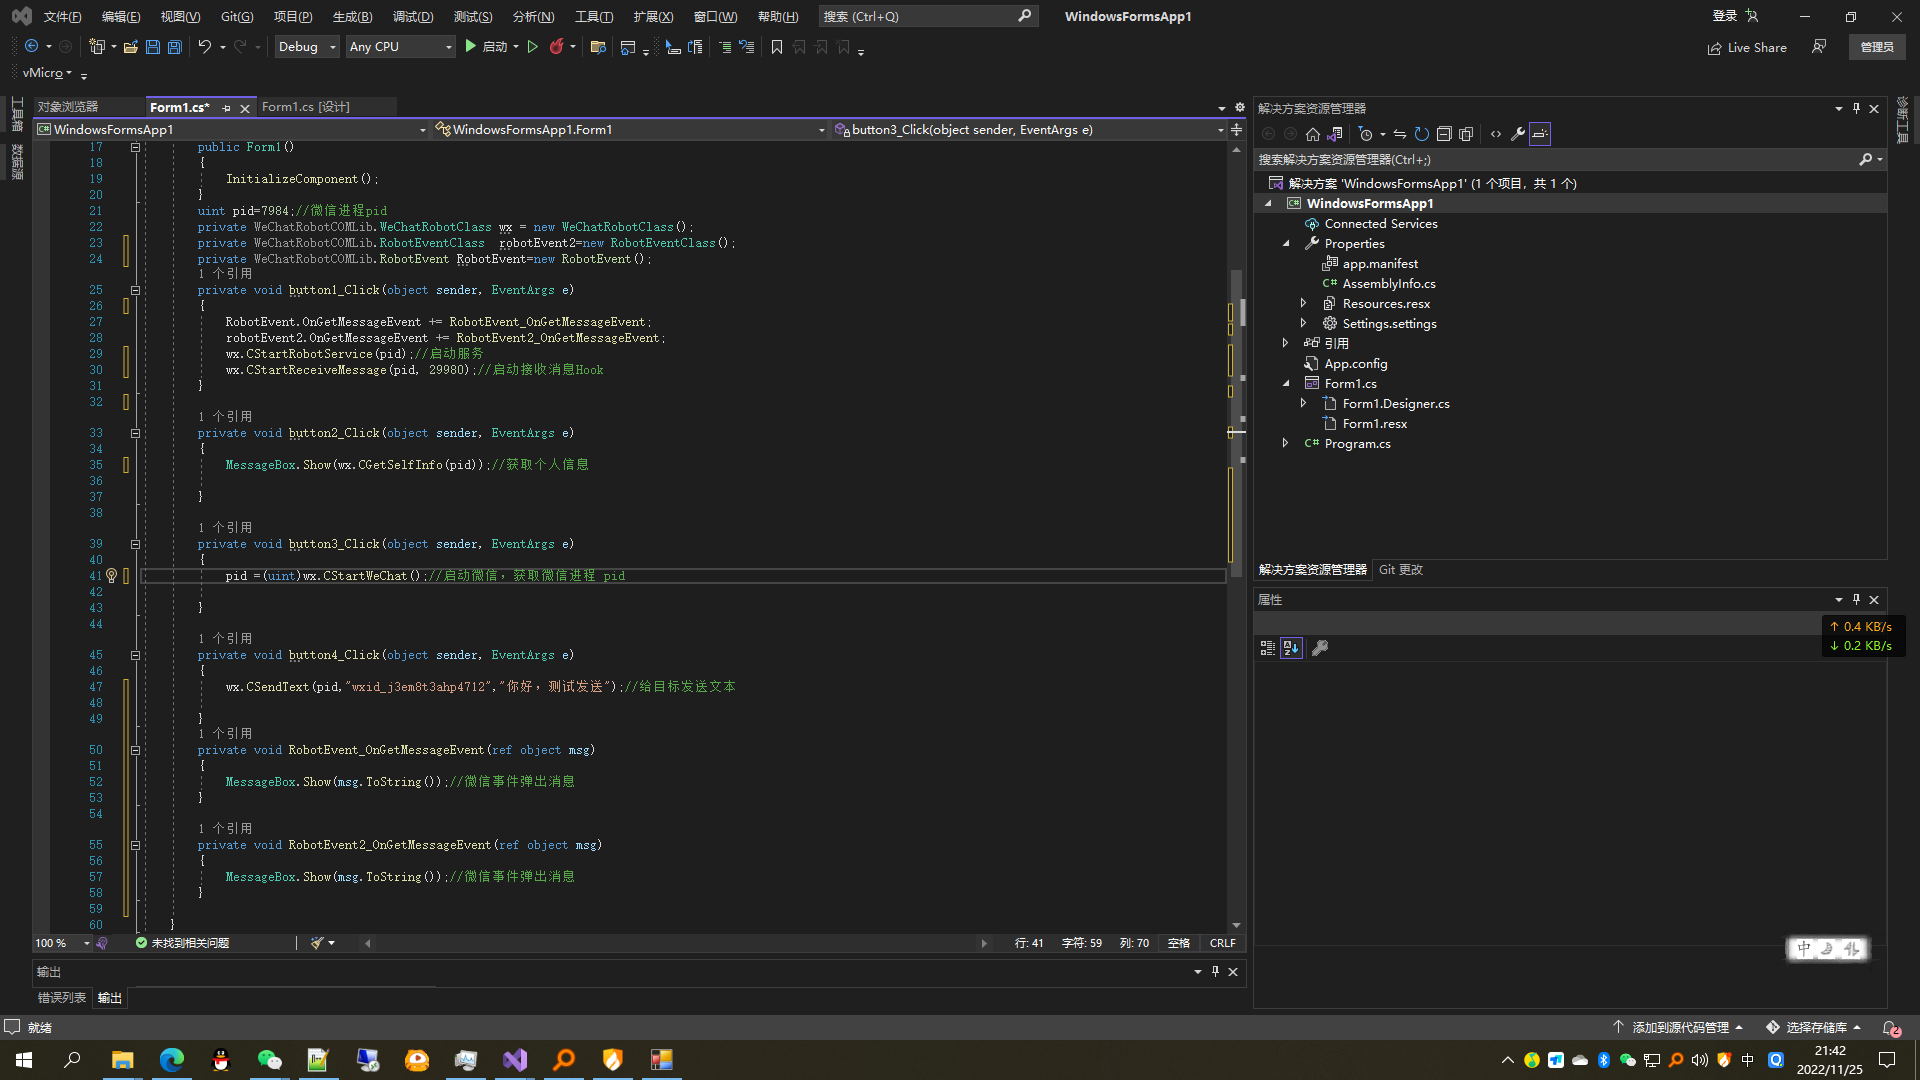The image size is (1920, 1080).
Task: Toggle pin on Solution Explorer panel
Action: click(1856, 108)
